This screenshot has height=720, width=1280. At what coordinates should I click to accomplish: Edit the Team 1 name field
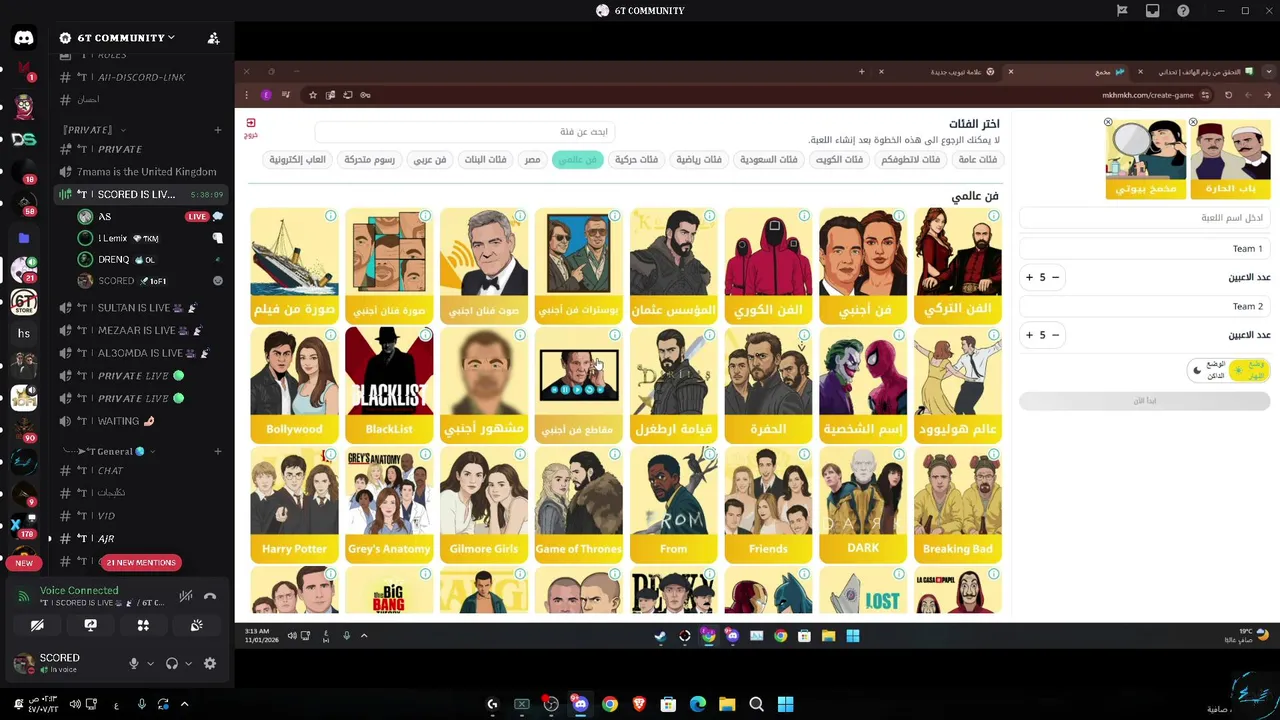pos(1144,248)
